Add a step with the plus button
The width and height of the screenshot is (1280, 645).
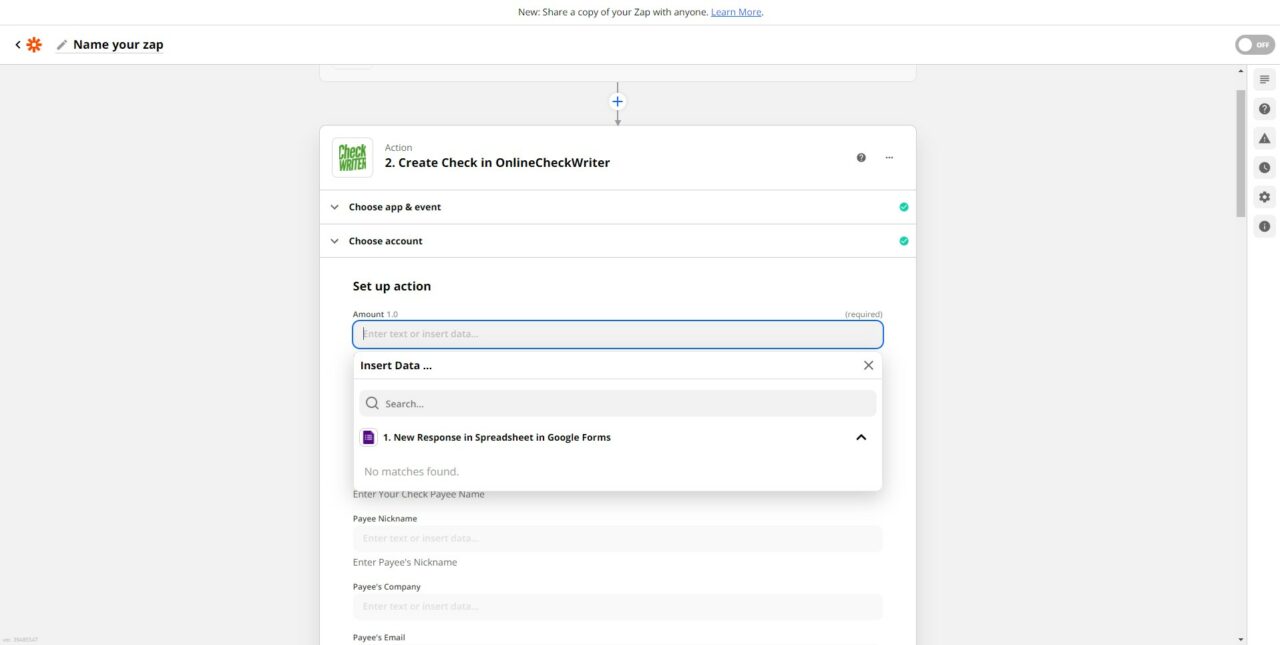click(x=617, y=101)
